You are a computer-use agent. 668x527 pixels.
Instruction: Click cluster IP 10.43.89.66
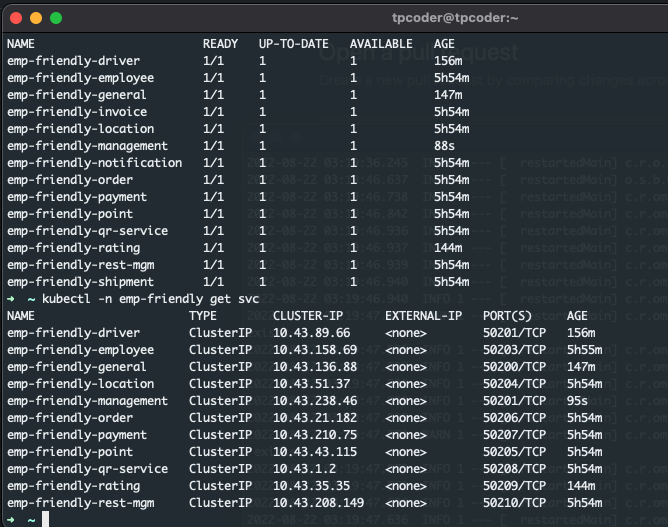pos(311,333)
